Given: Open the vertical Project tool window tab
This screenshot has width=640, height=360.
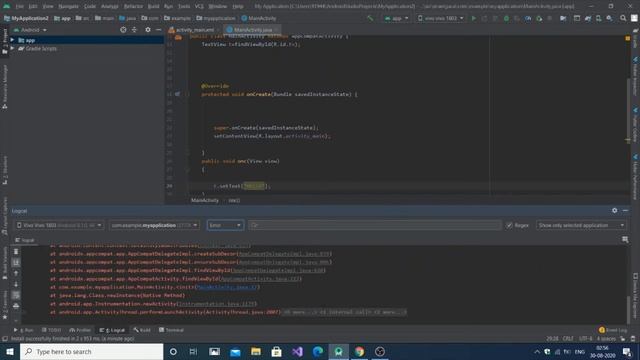Looking at the screenshot, I should pyautogui.click(x=5, y=41).
